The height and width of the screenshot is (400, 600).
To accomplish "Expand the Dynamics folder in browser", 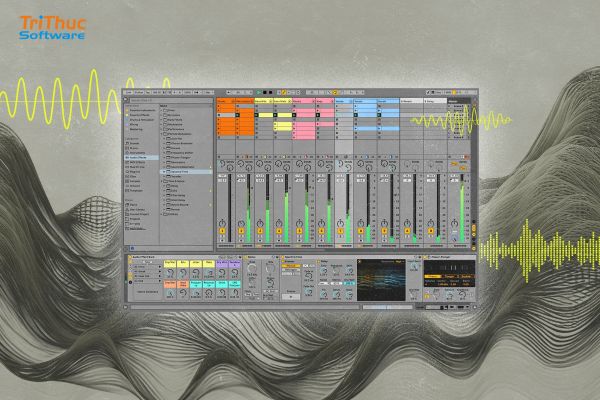I will click(x=161, y=115).
